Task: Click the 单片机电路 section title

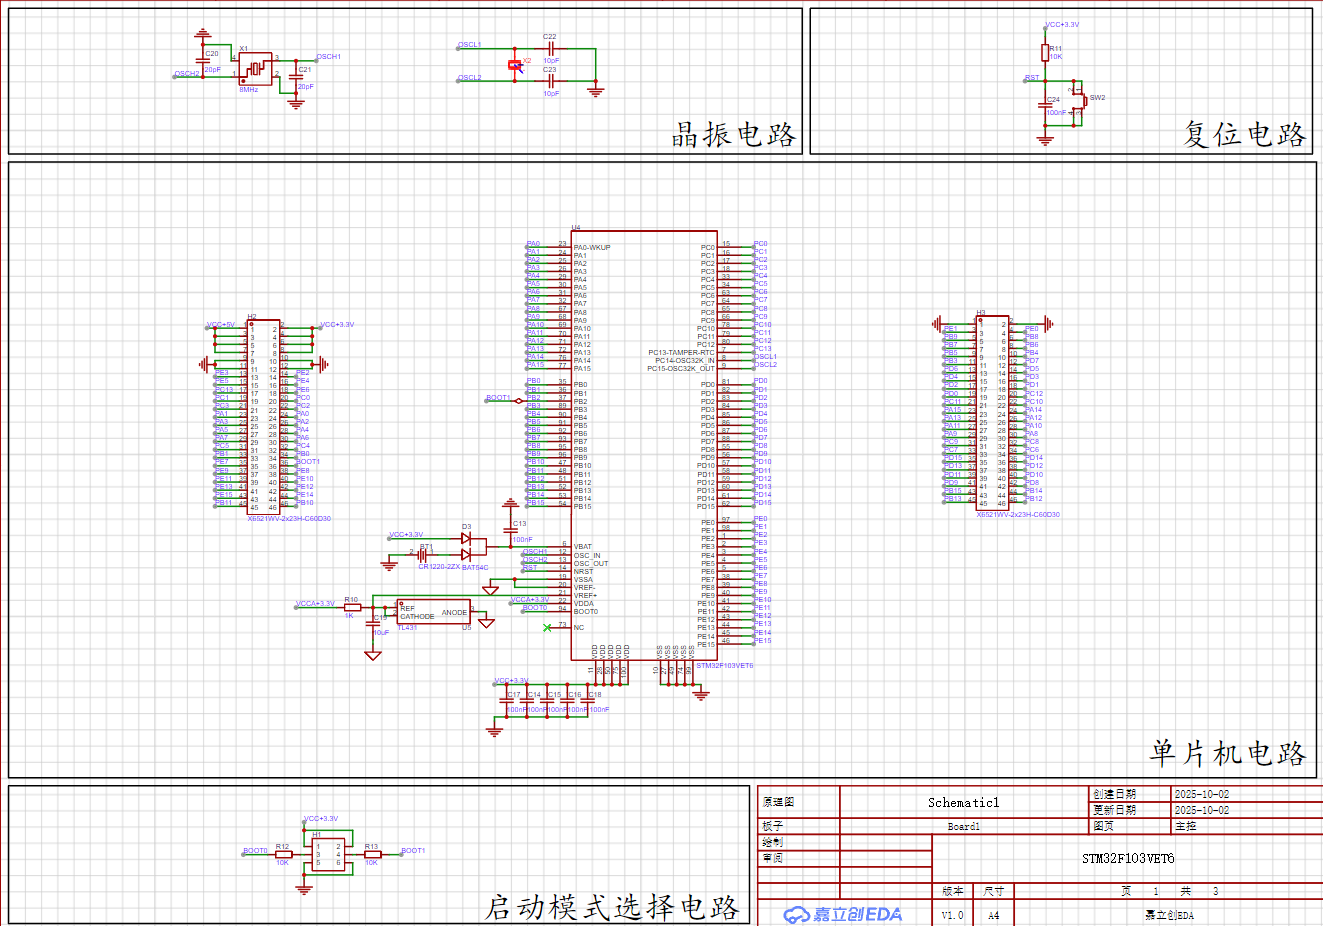Action: click(1228, 753)
